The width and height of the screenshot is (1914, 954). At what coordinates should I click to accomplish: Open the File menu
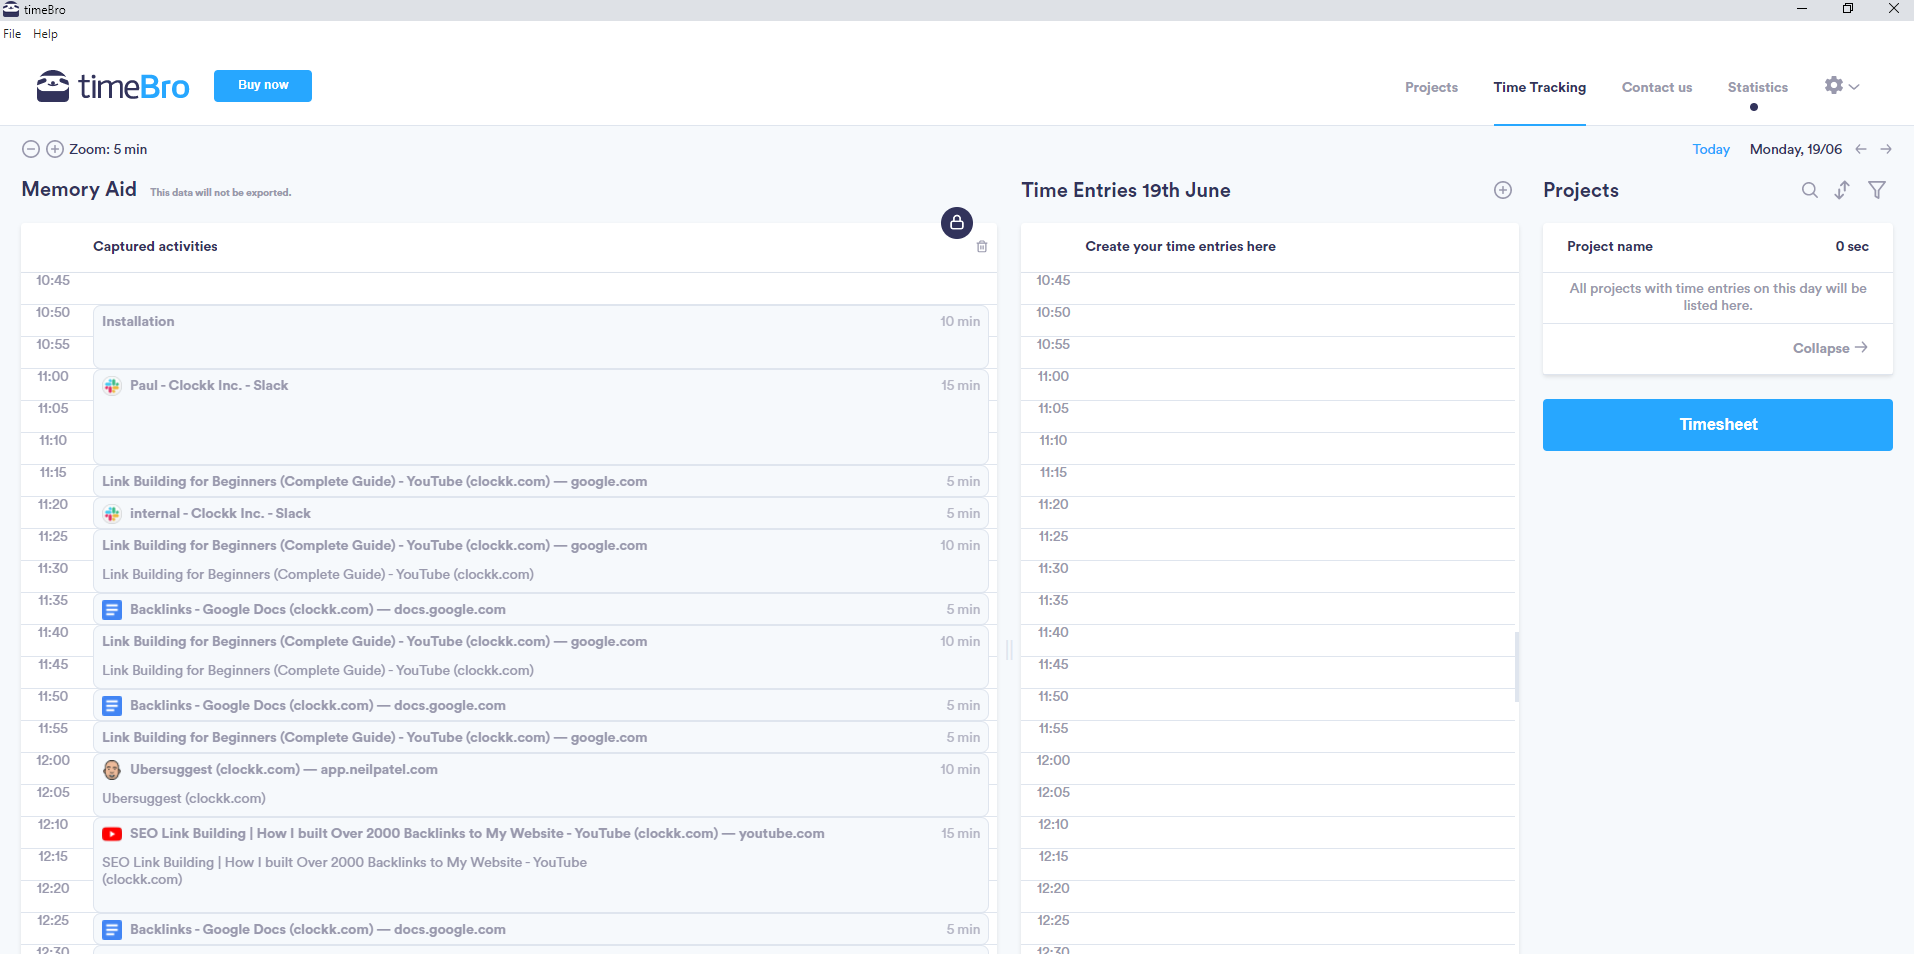pos(12,34)
